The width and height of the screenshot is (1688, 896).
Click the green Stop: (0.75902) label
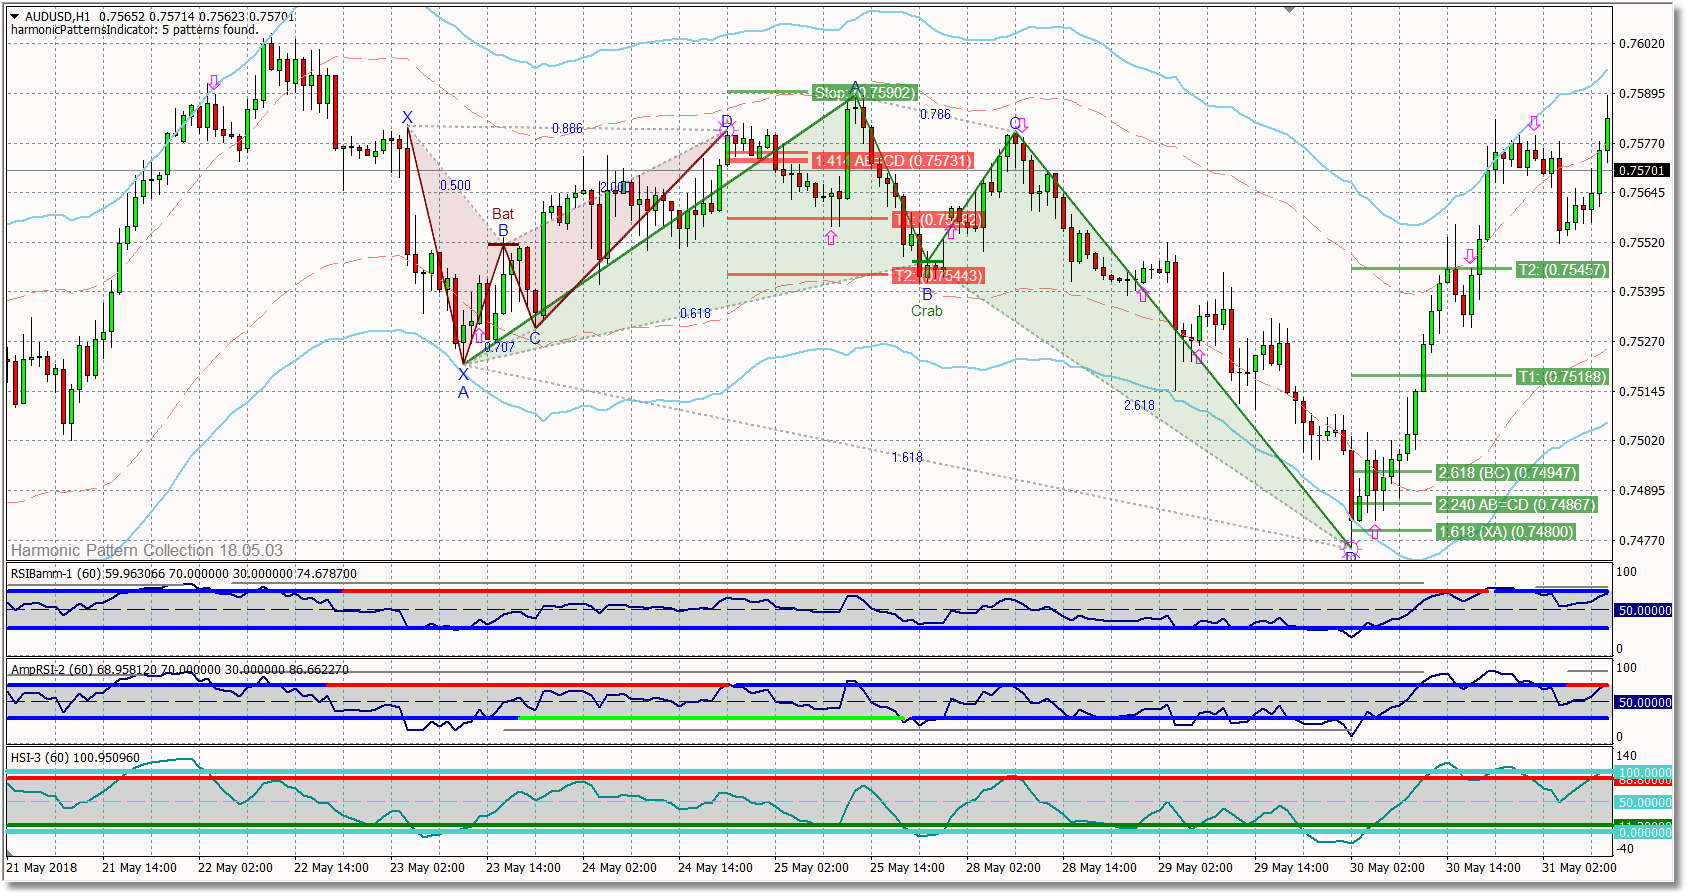(x=864, y=93)
